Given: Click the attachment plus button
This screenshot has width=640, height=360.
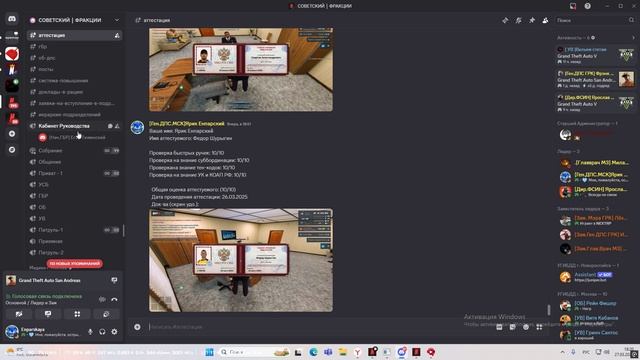Looking at the screenshot, I should (x=137, y=327).
